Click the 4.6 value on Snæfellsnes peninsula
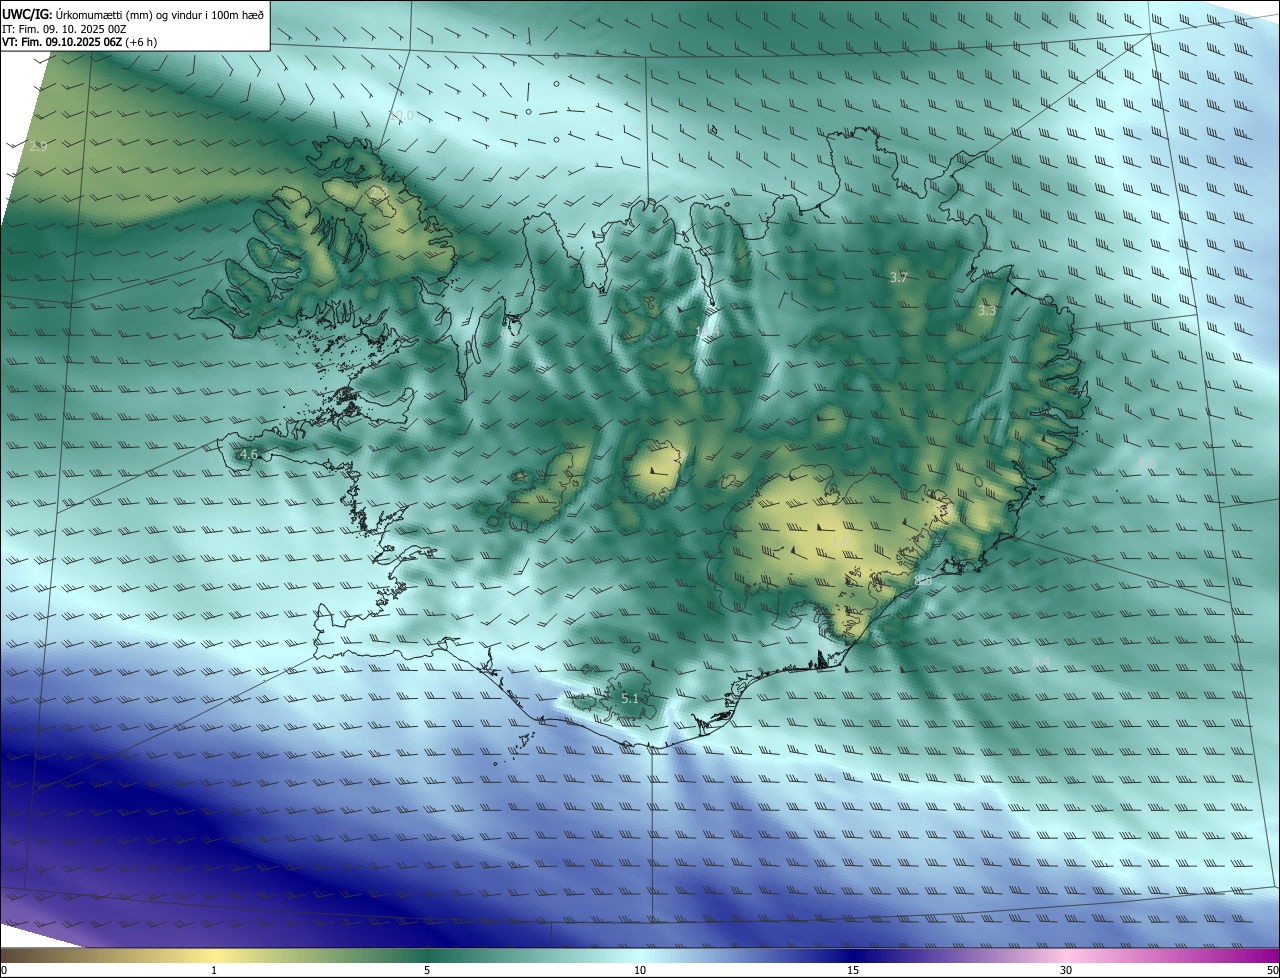Image resolution: width=1280 pixels, height=978 pixels. (x=249, y=455)
